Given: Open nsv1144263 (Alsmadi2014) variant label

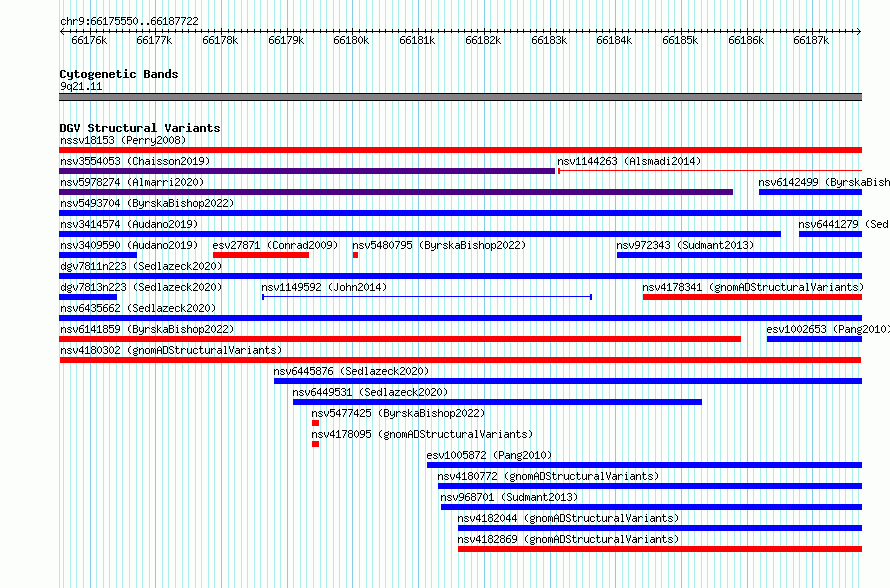Looking at the screenshot, I should pos(629,161).
